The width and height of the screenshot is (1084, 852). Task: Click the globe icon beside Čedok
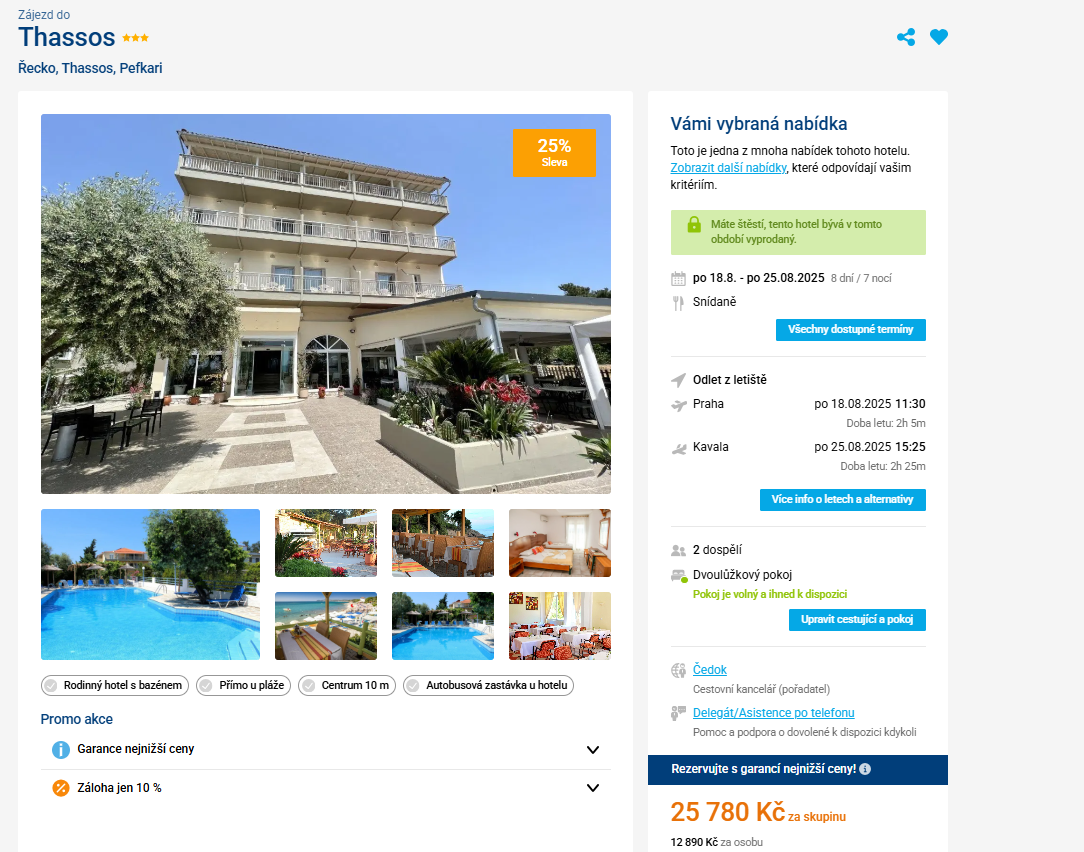(678, 670)
